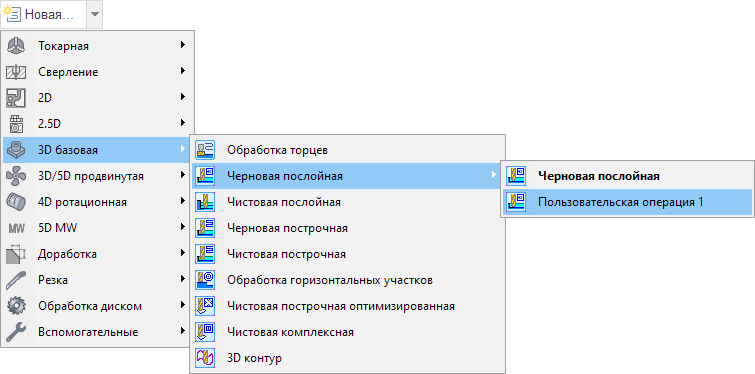This screenshot has width=755, height=374.
Task: Click the 3D контур icon
Action: coord(205,358)
